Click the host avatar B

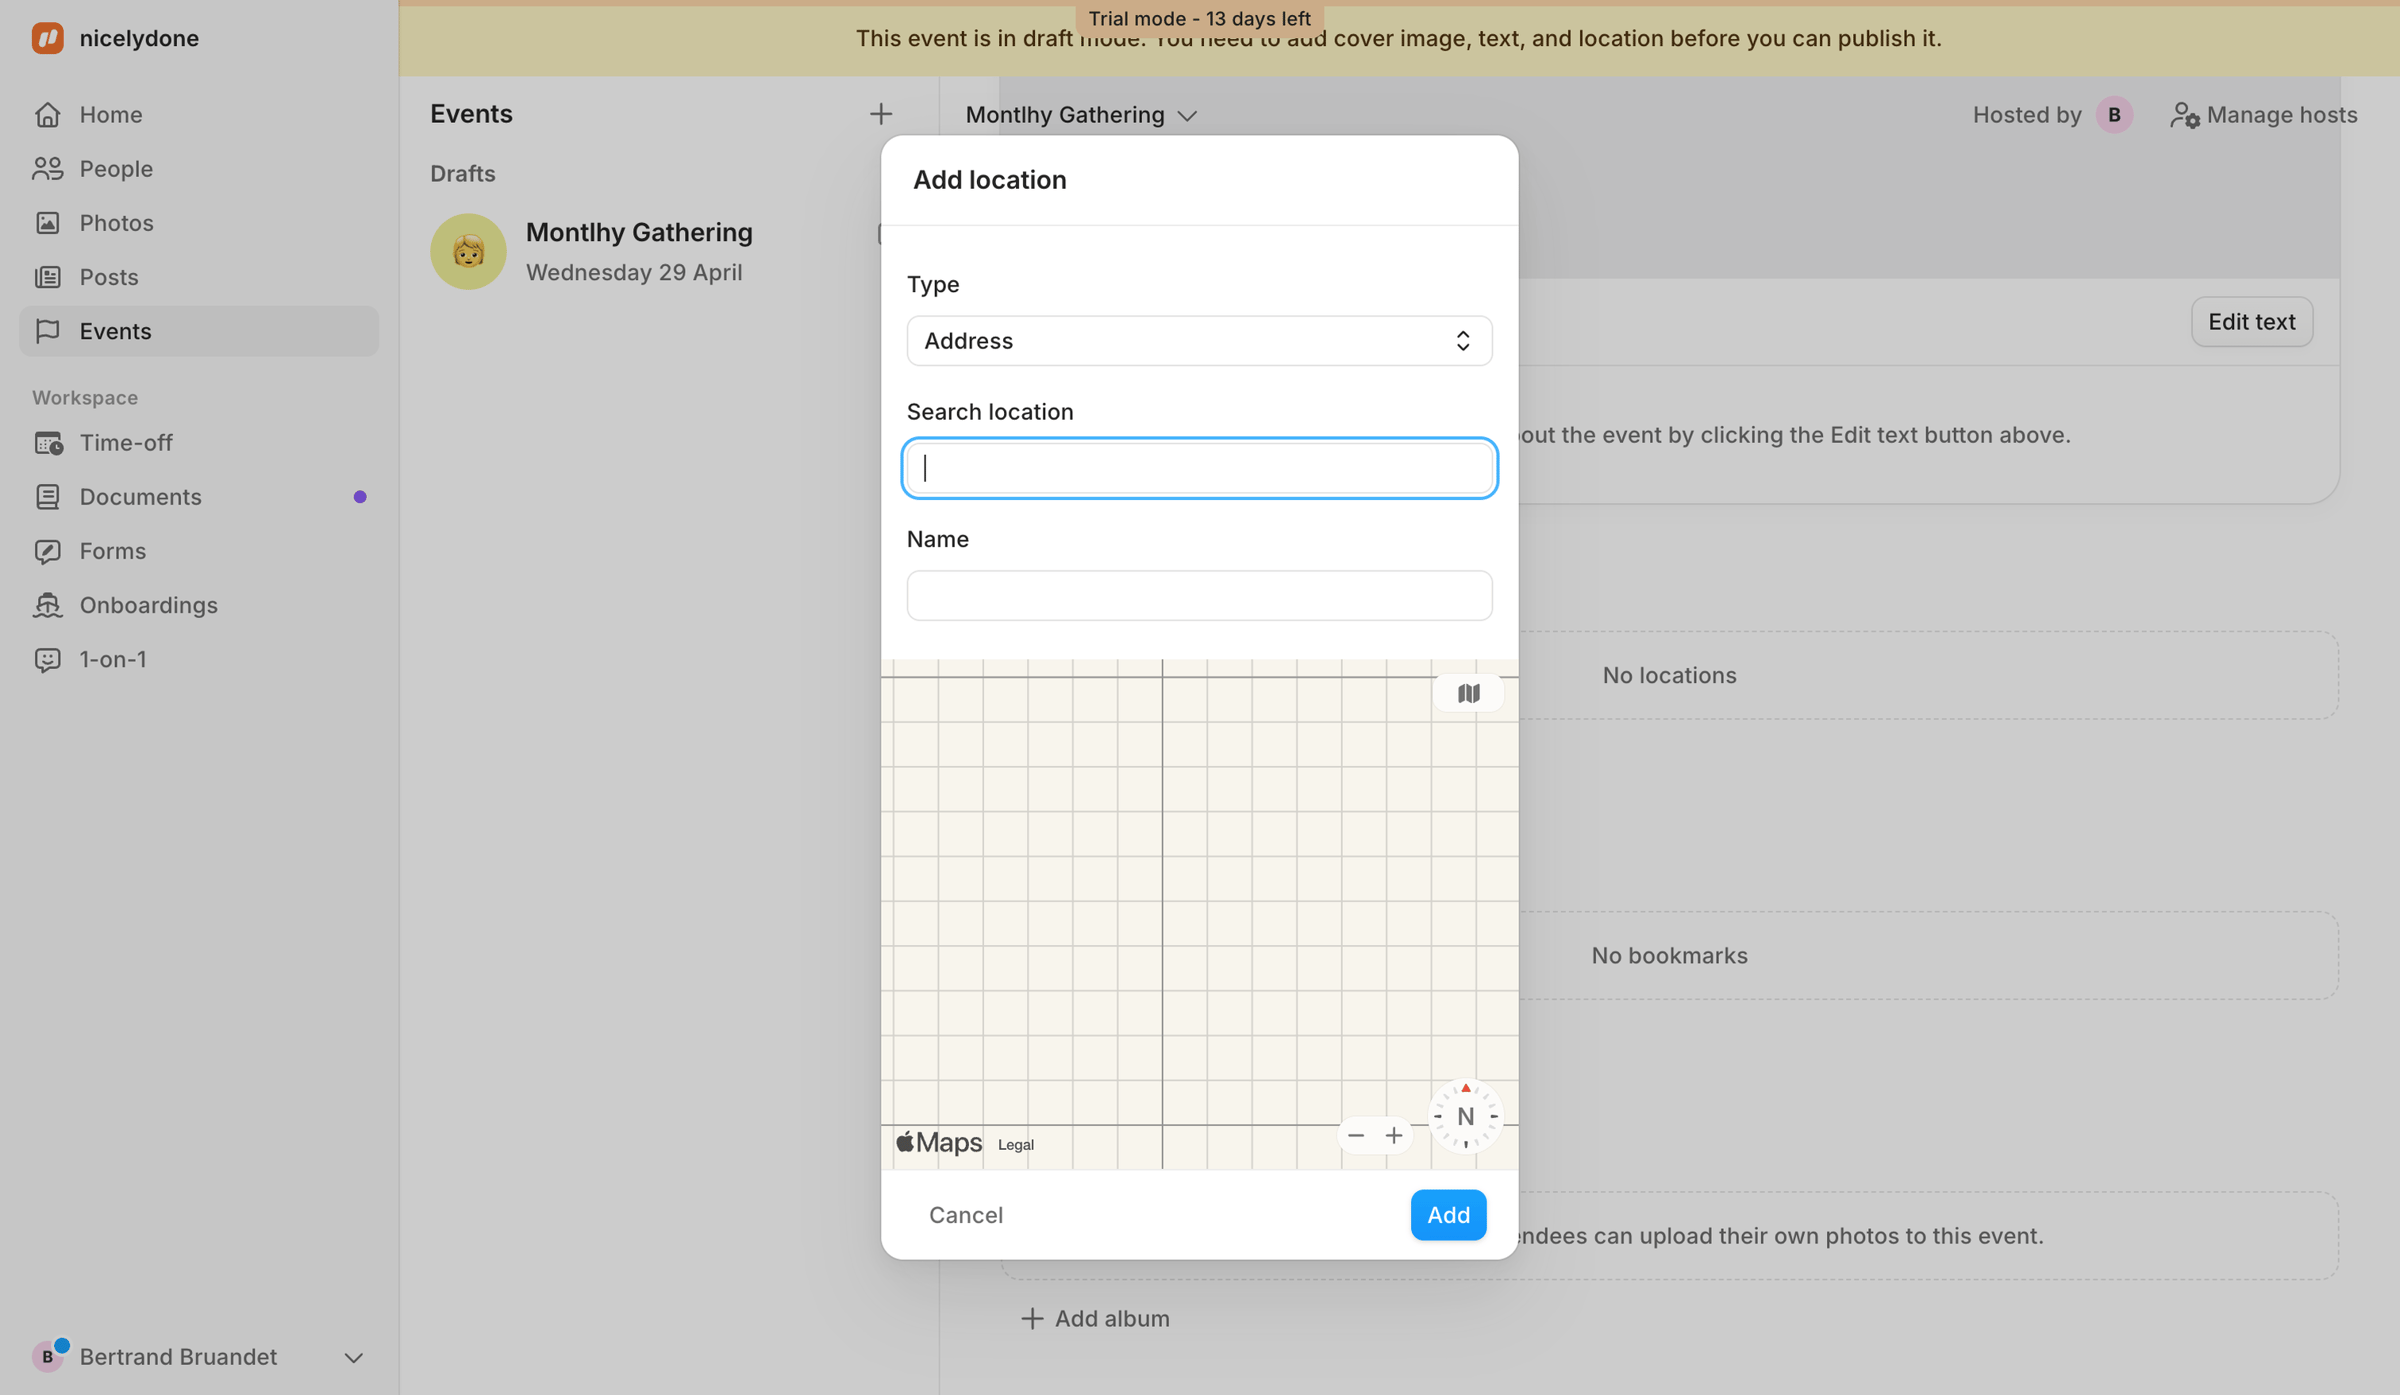pyautogui.click(x=2114, y=115)
